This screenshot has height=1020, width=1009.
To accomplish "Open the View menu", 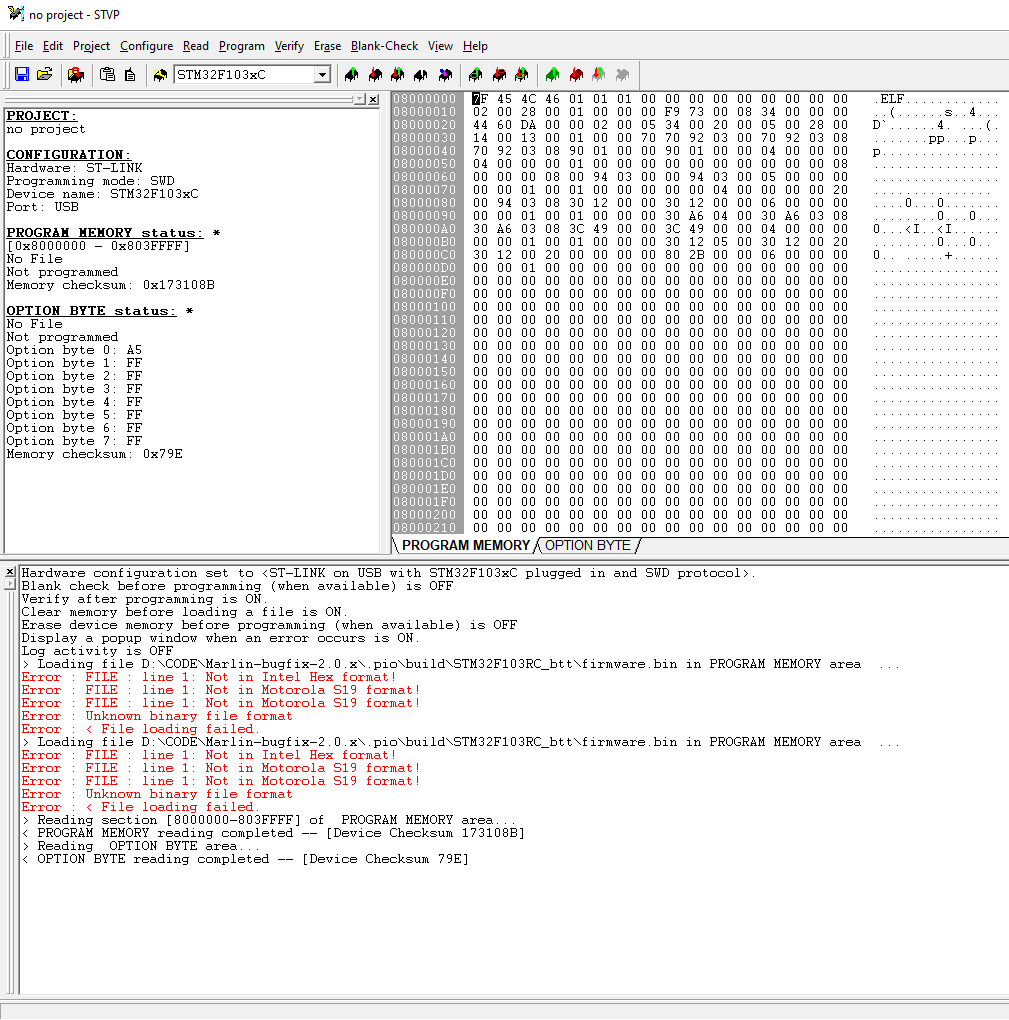I will pyautogui.click(x=440, y=46).
